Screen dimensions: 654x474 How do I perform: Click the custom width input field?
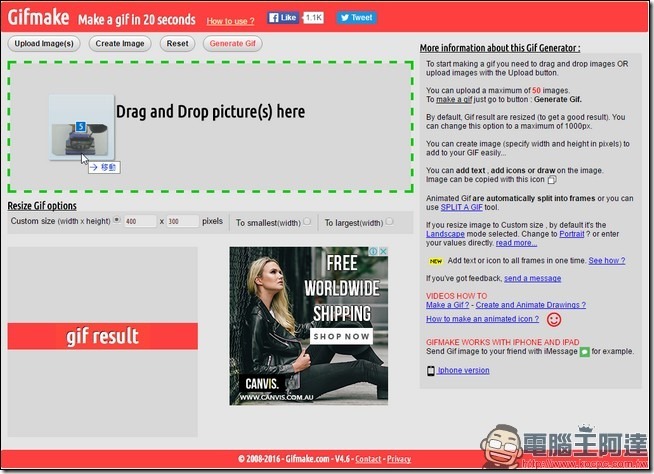click(x=138, y=221)
